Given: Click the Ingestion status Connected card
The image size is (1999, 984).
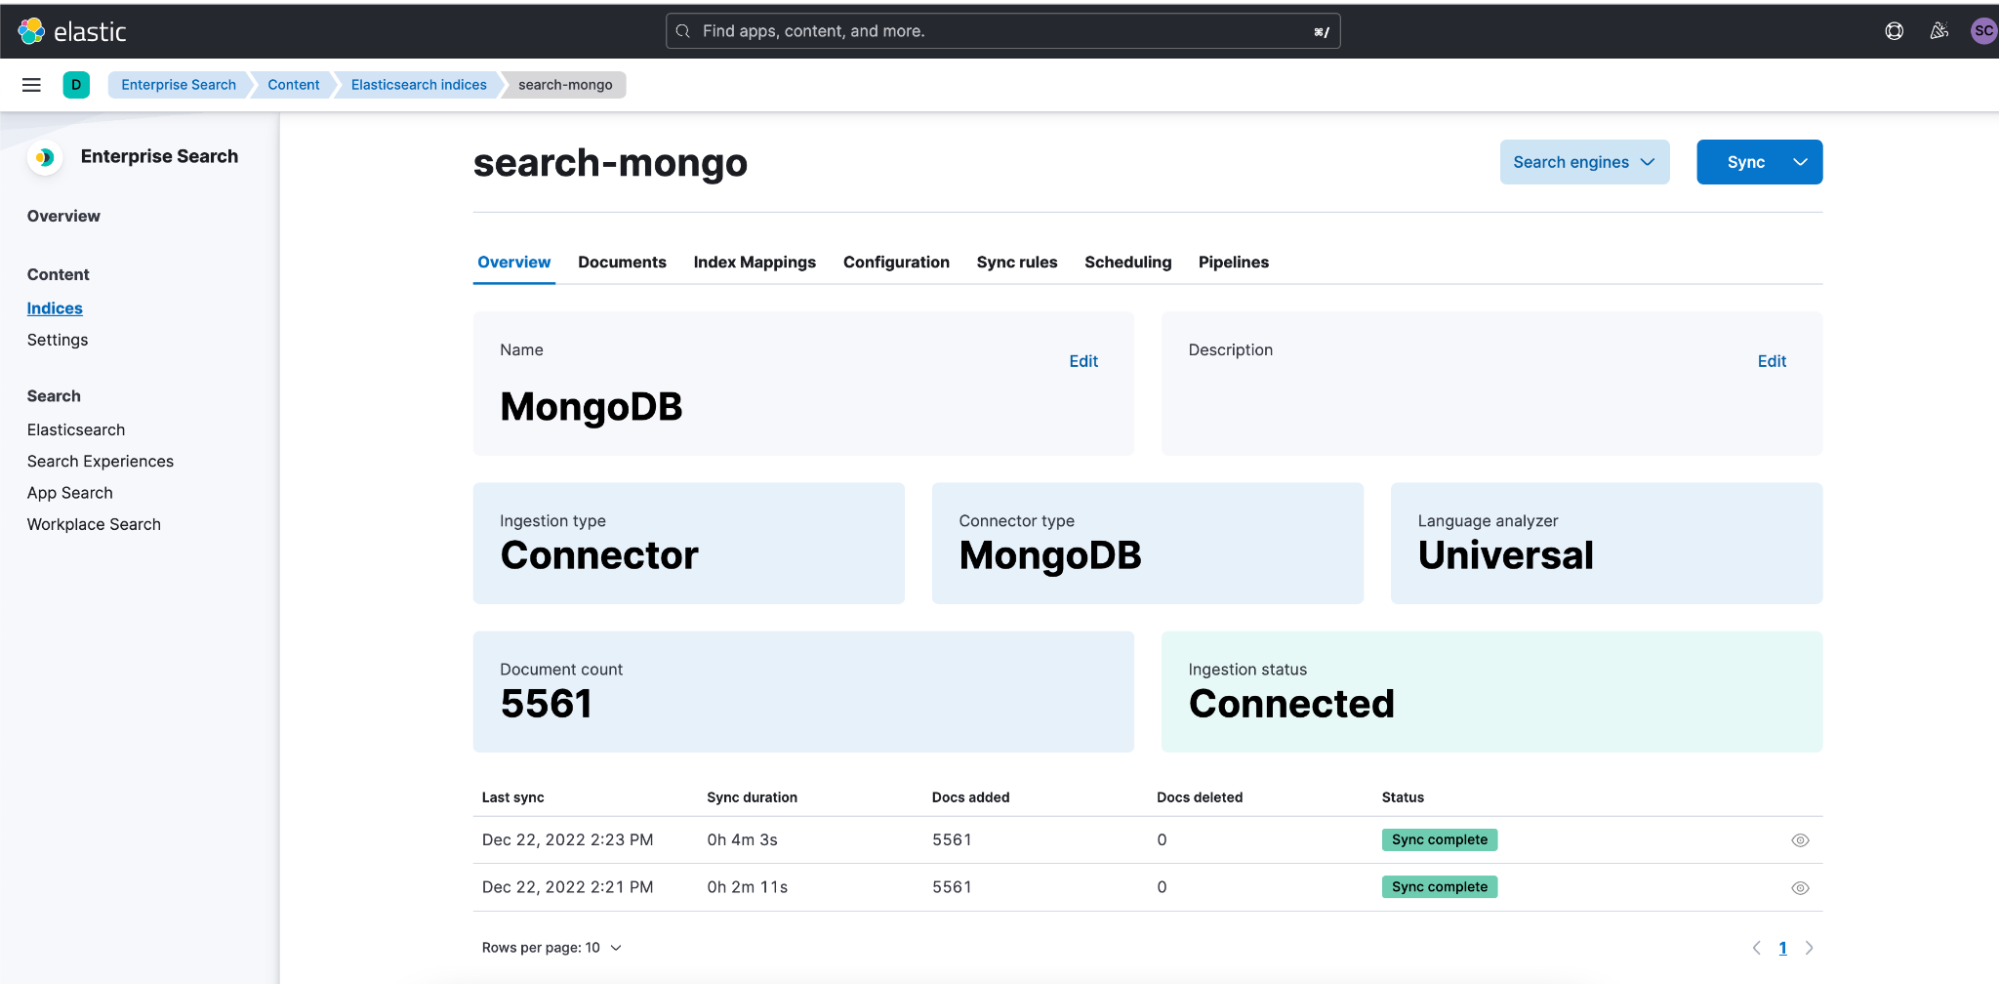Looking at the screenshot, I should pos(1492,692).
